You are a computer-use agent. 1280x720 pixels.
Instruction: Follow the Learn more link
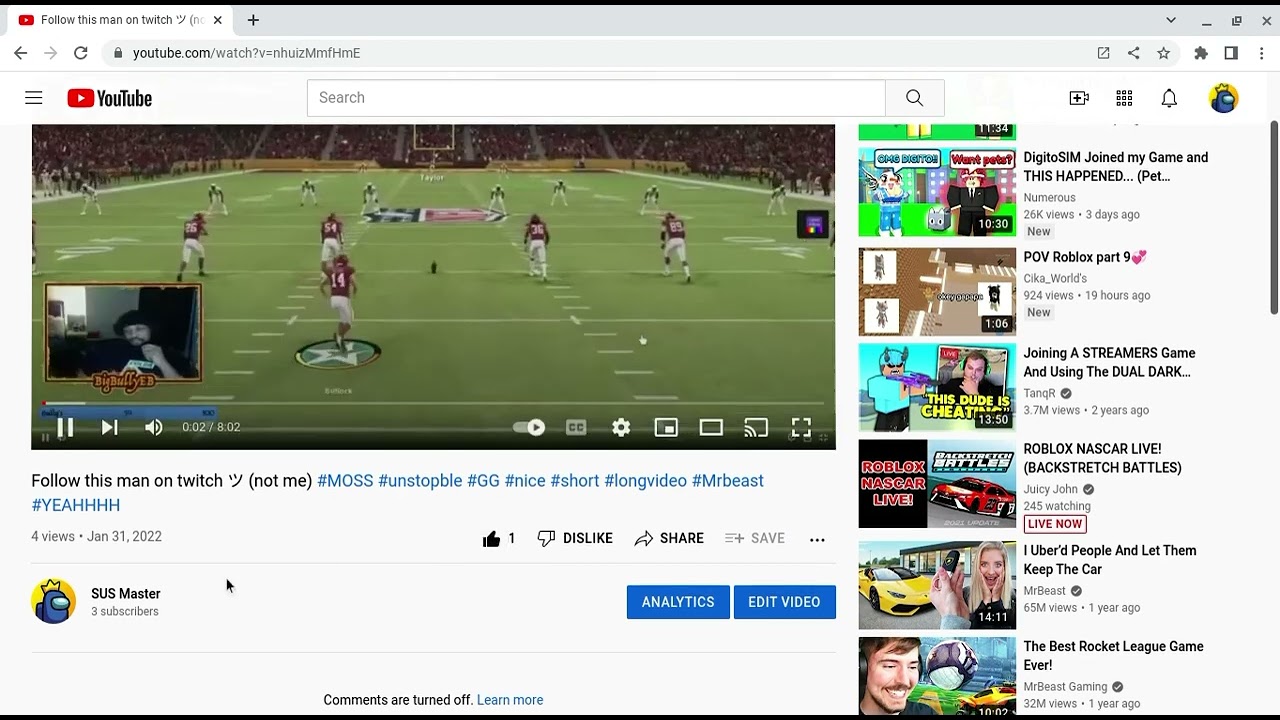pyautogui.click(x=510, y=700)
